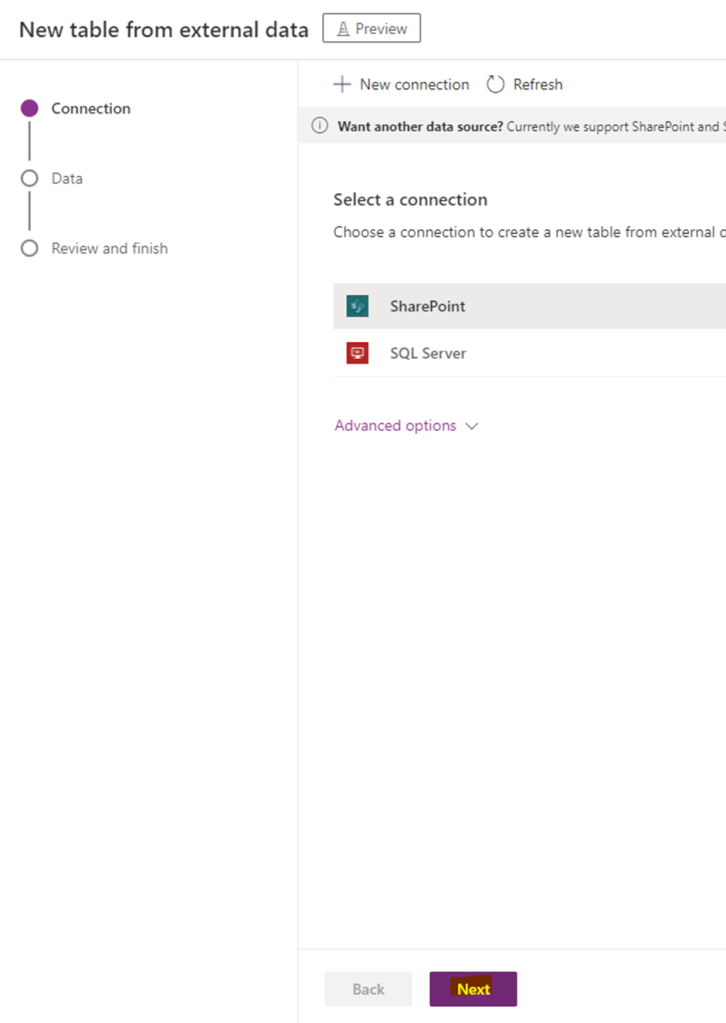Click the plus icon for New connection

tap(342, 85)
